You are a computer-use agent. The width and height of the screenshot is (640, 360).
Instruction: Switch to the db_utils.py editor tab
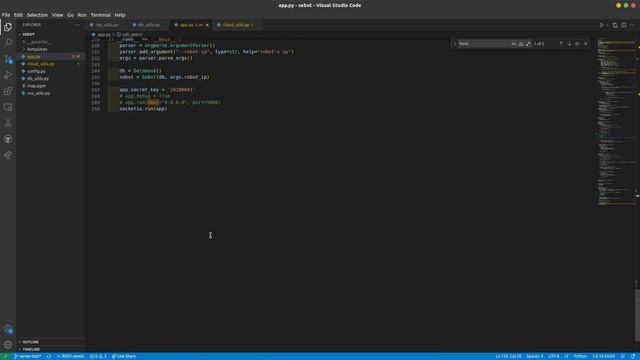point(149,25)
